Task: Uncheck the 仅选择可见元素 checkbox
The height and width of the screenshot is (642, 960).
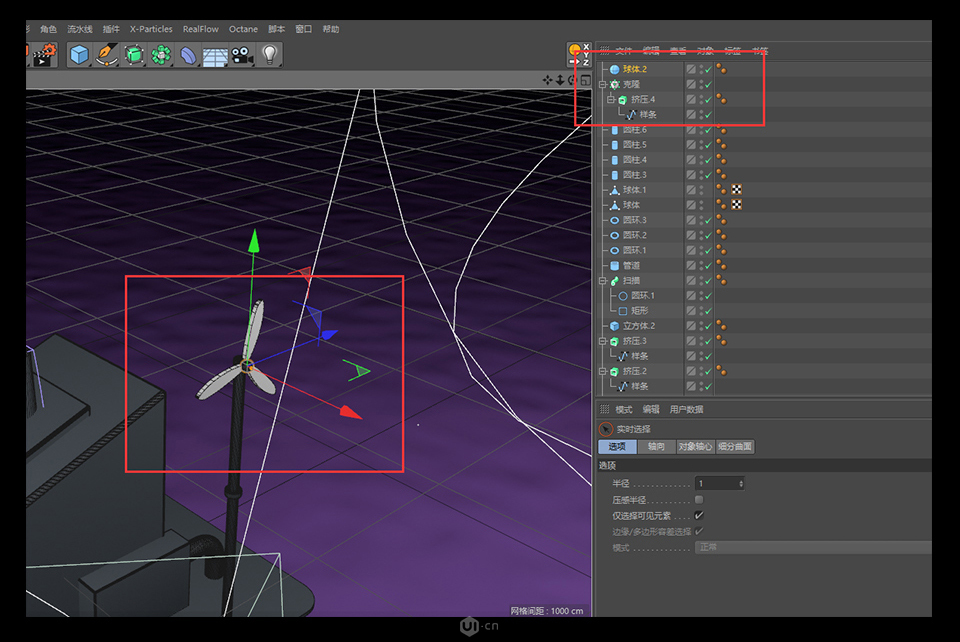Action: [698, 515]
